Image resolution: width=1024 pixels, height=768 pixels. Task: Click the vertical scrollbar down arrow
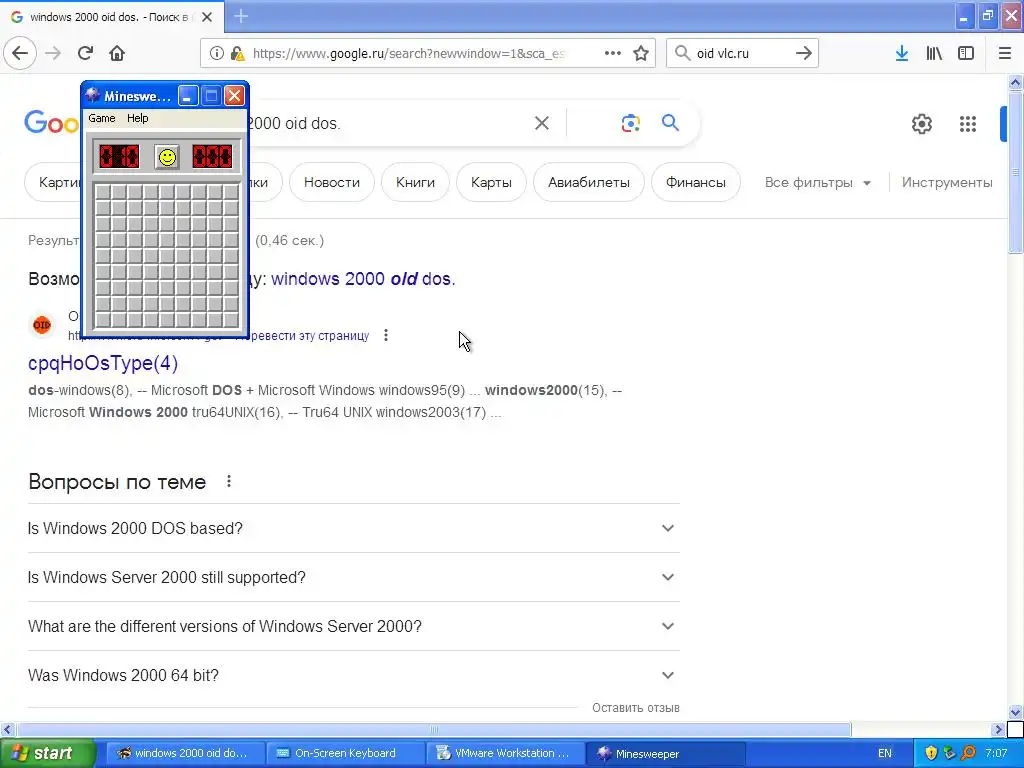click(1015, 711)
